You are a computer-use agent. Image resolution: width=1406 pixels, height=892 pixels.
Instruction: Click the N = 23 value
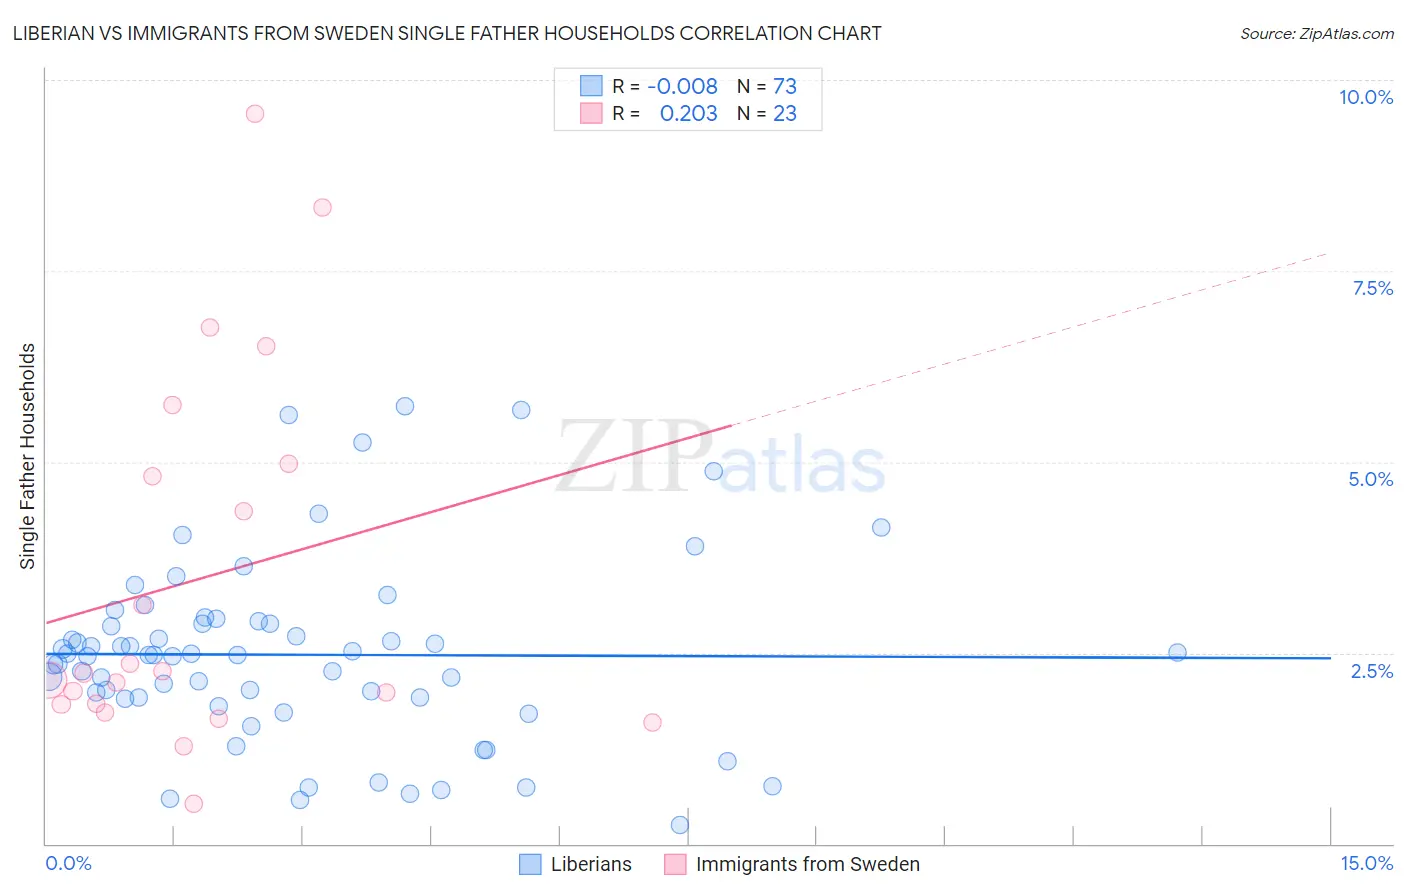767,113
